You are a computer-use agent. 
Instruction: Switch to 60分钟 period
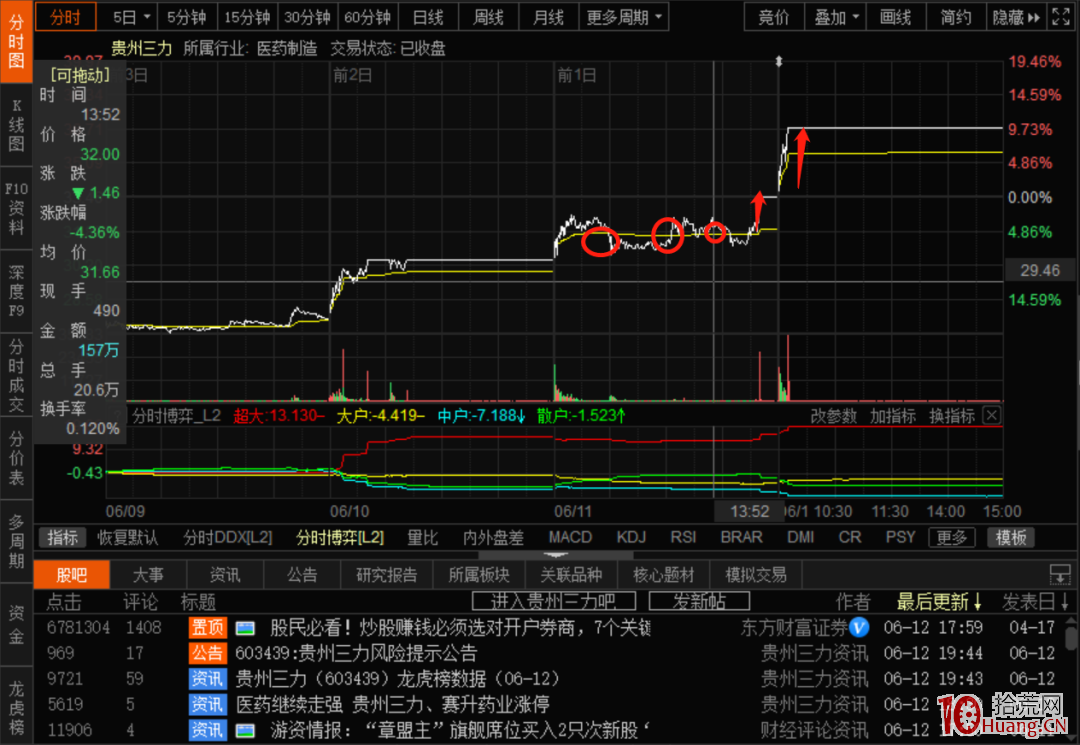pos(368,17)
